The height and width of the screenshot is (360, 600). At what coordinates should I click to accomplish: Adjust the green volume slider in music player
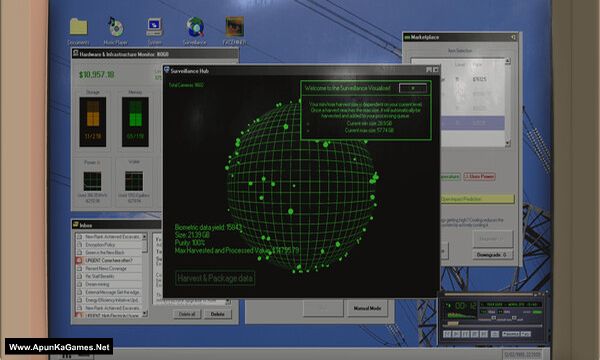(x=537, y=312)
